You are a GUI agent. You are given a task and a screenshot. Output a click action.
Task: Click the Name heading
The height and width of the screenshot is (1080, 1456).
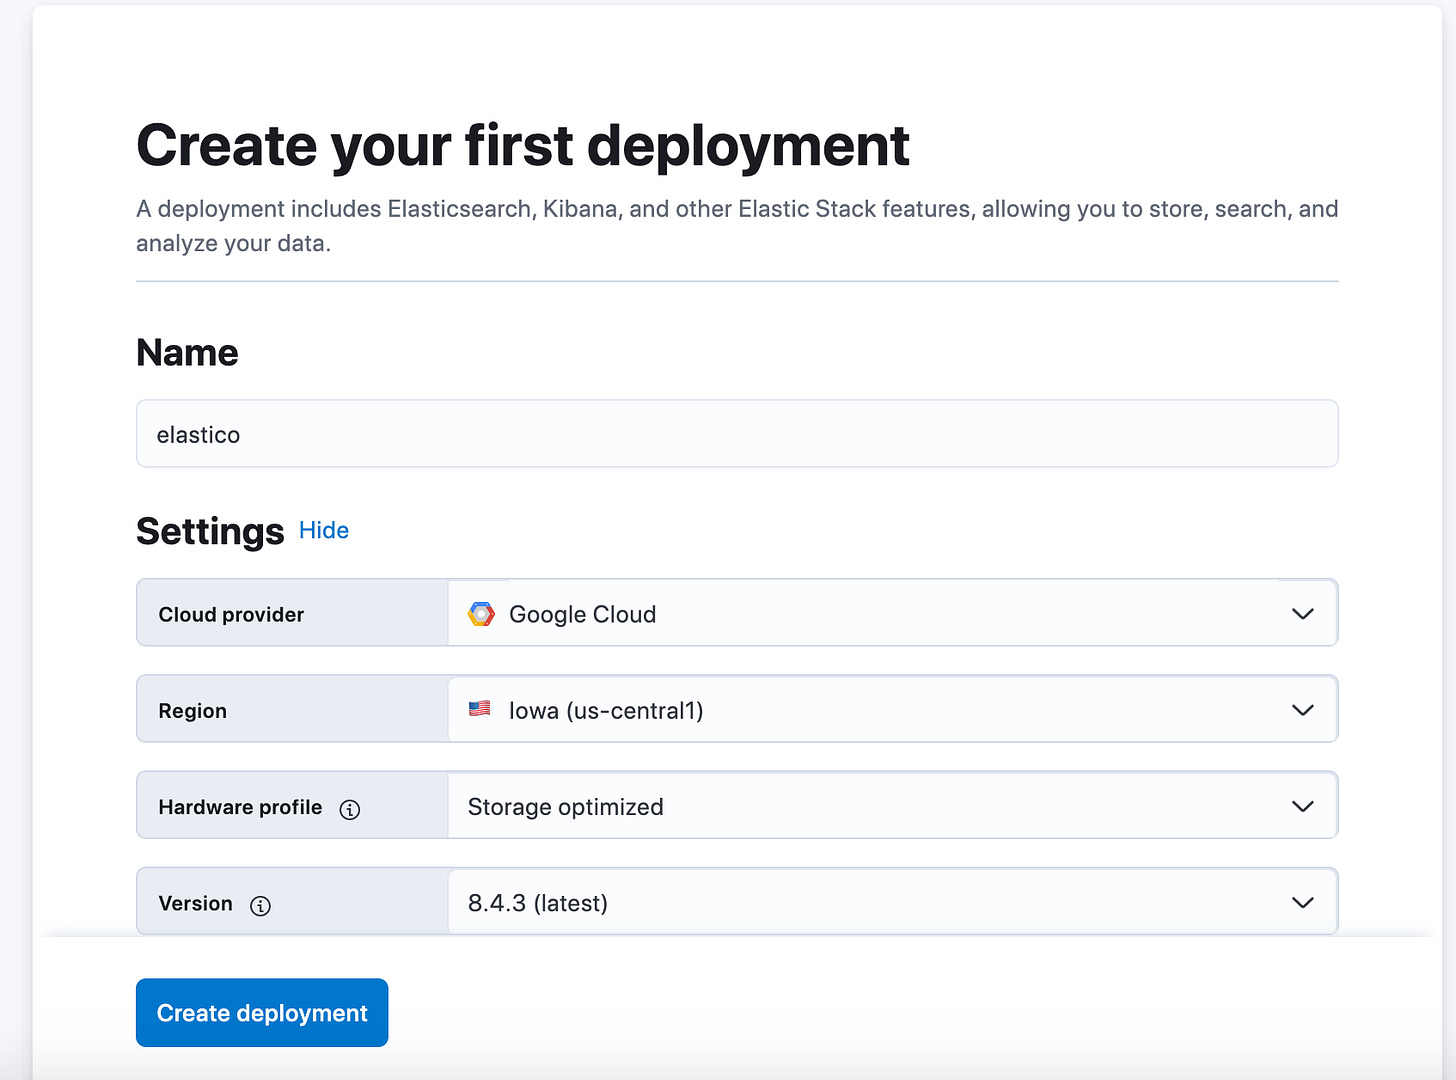(x=187, y=352)
